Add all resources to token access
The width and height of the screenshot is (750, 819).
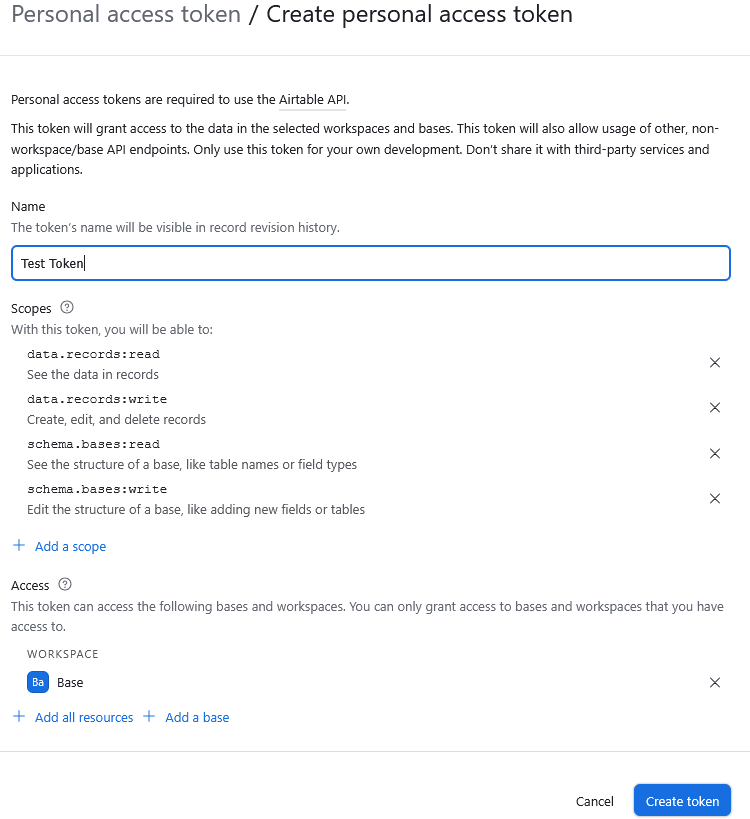tap(84, 717)
